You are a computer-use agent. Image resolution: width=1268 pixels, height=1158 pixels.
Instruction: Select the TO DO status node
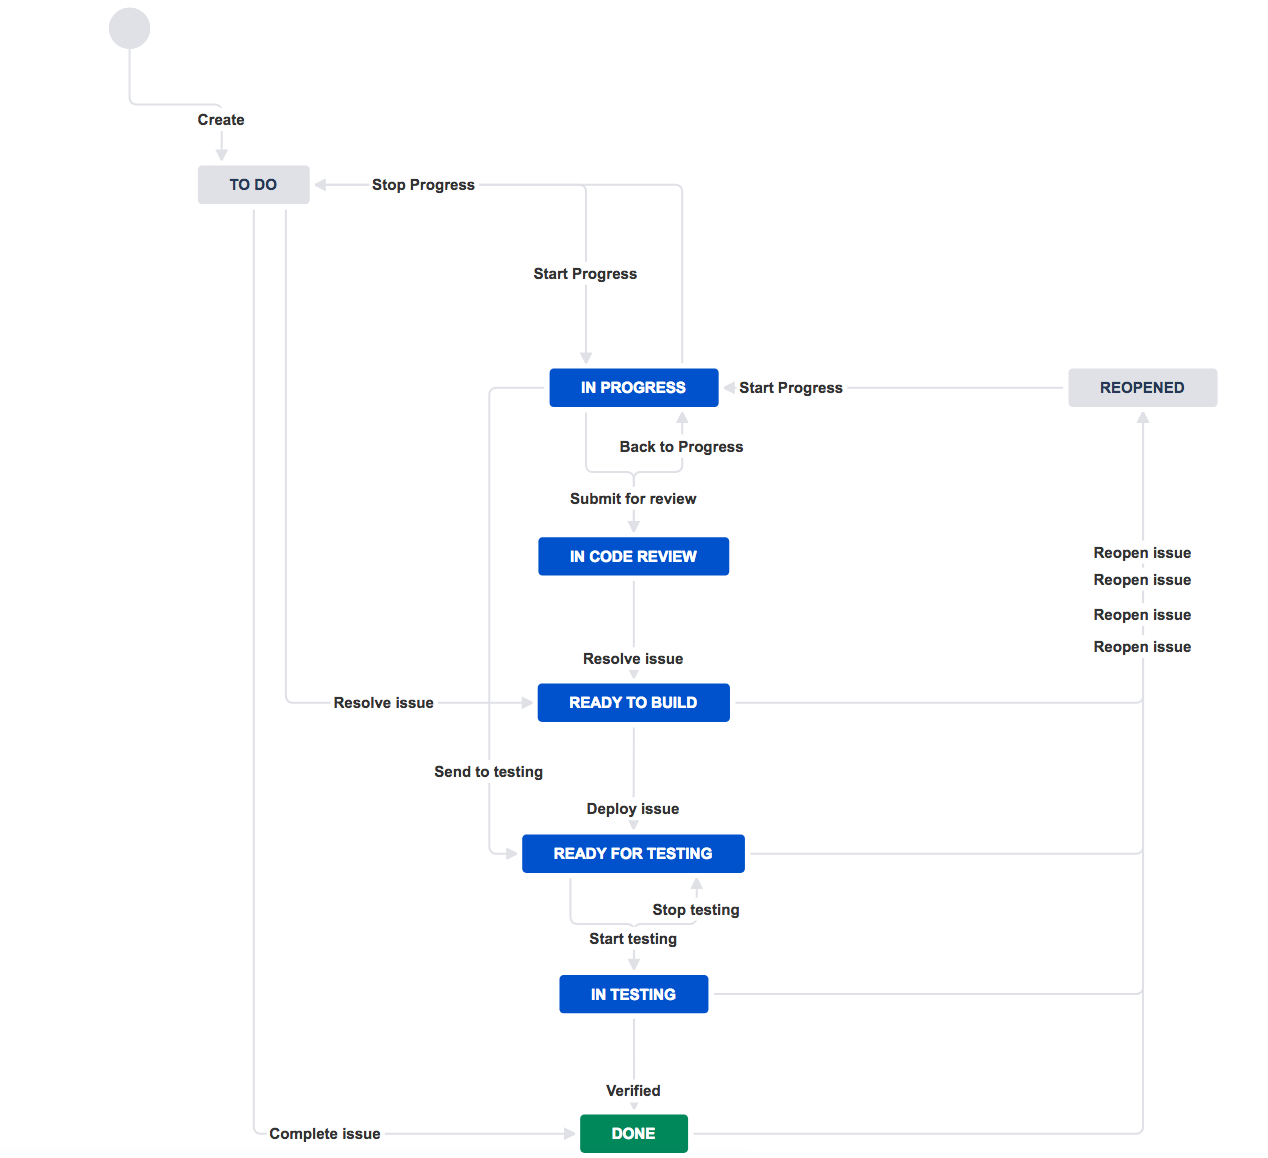(253, 185)
